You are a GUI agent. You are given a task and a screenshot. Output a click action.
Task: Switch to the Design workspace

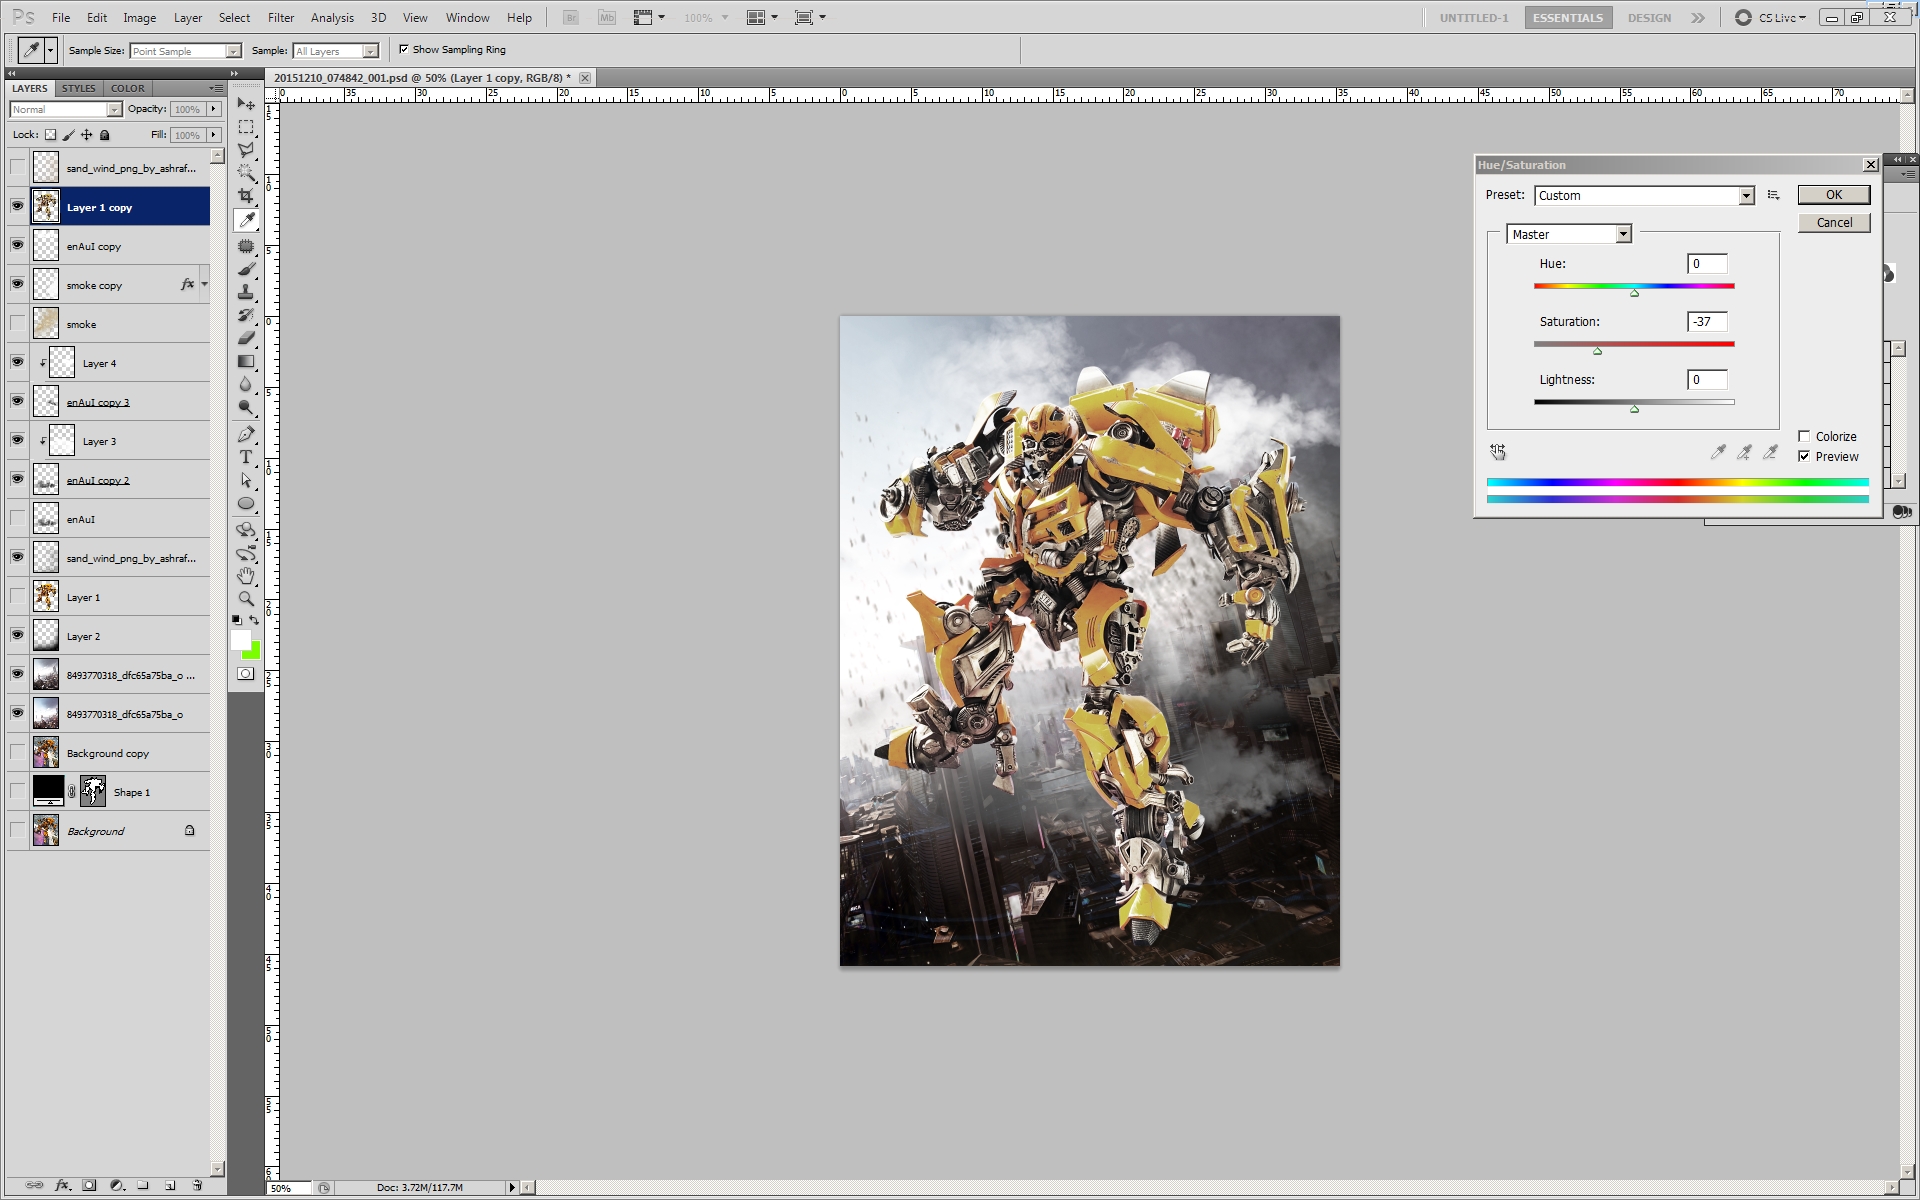[x=1649, y=18]
